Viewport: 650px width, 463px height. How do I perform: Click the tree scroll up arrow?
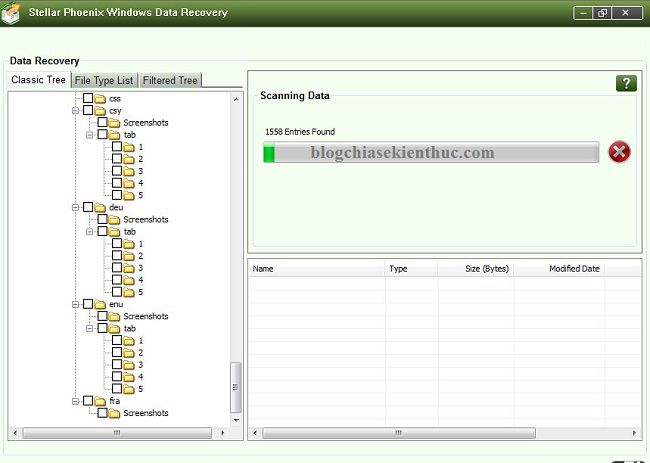tap(236, 99)
